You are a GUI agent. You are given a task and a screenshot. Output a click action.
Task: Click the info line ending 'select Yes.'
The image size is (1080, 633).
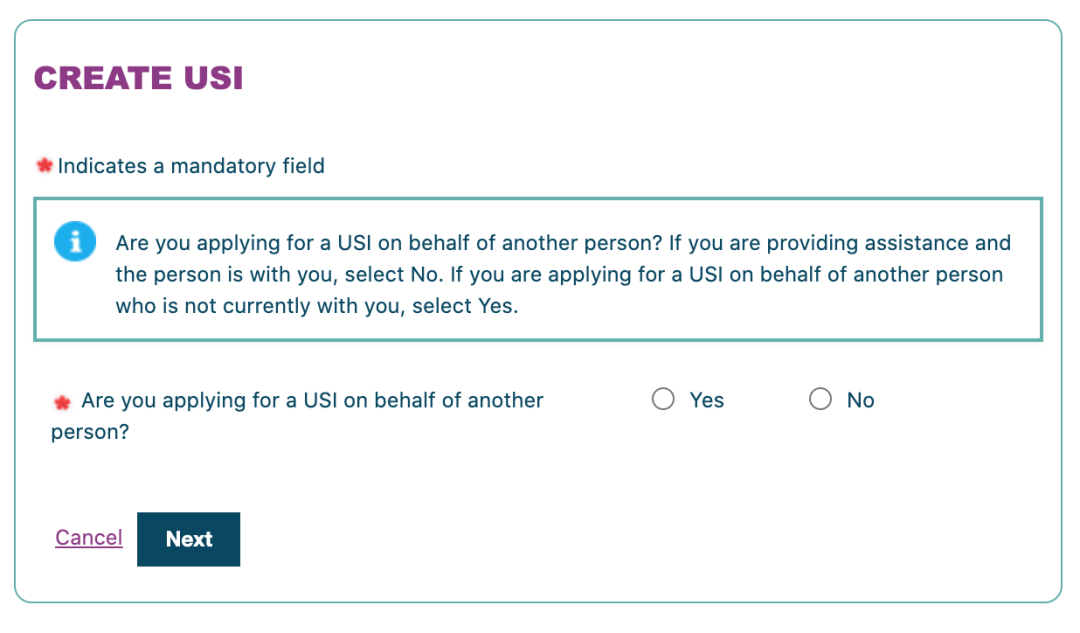[317, 306]
